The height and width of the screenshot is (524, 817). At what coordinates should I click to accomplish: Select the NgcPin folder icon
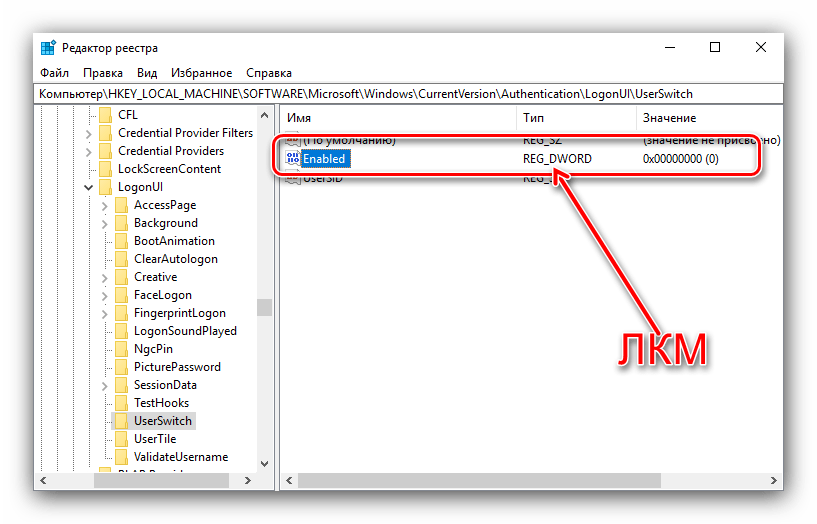tap(121, 348)
